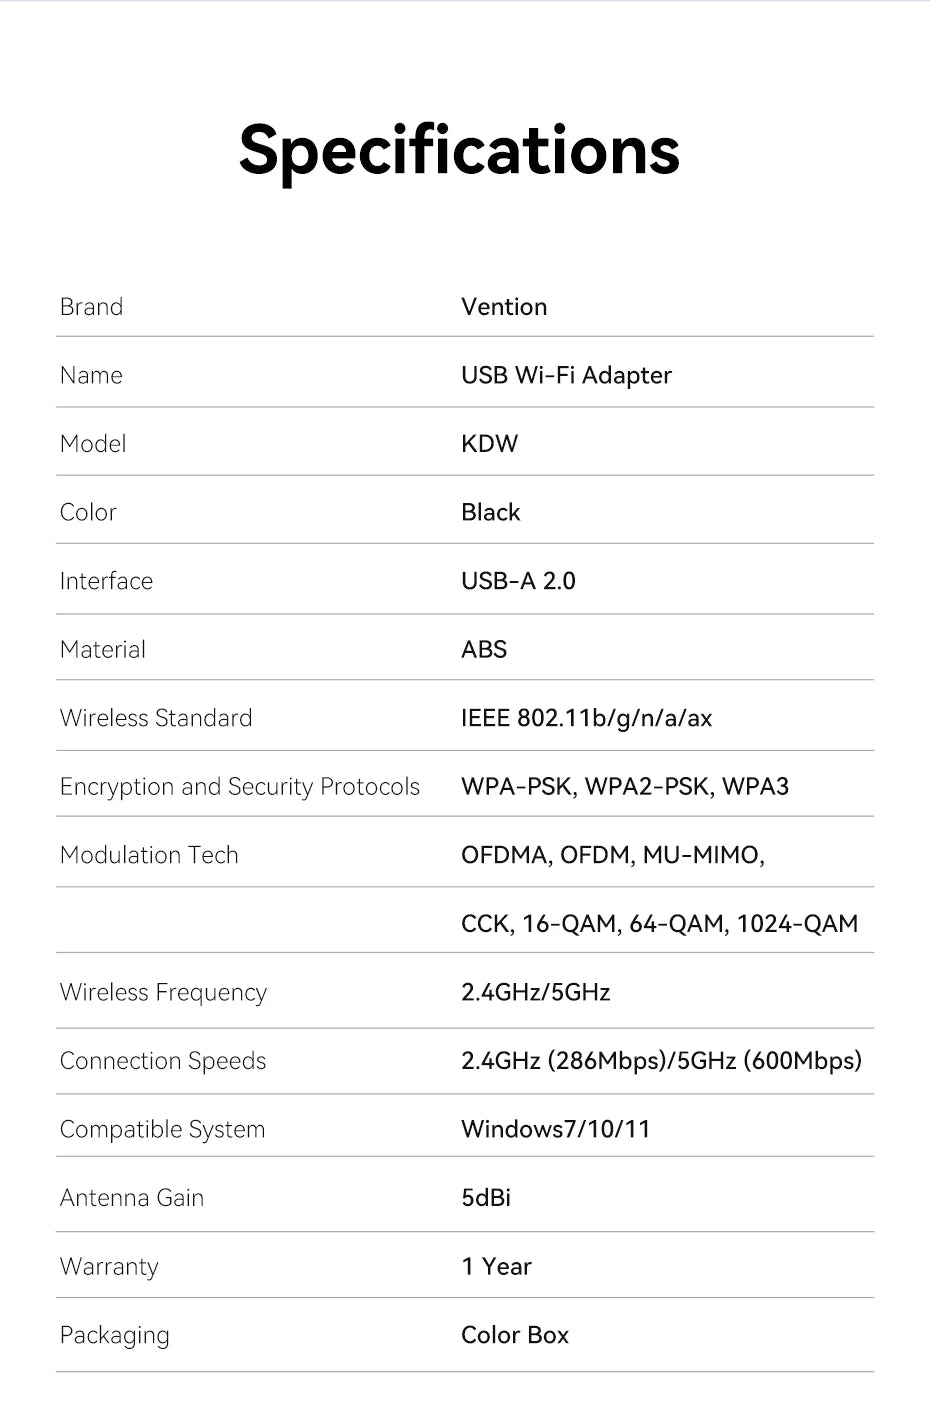Click the USB Wi-Fi Adapter name text

click(x=566, y=375)
